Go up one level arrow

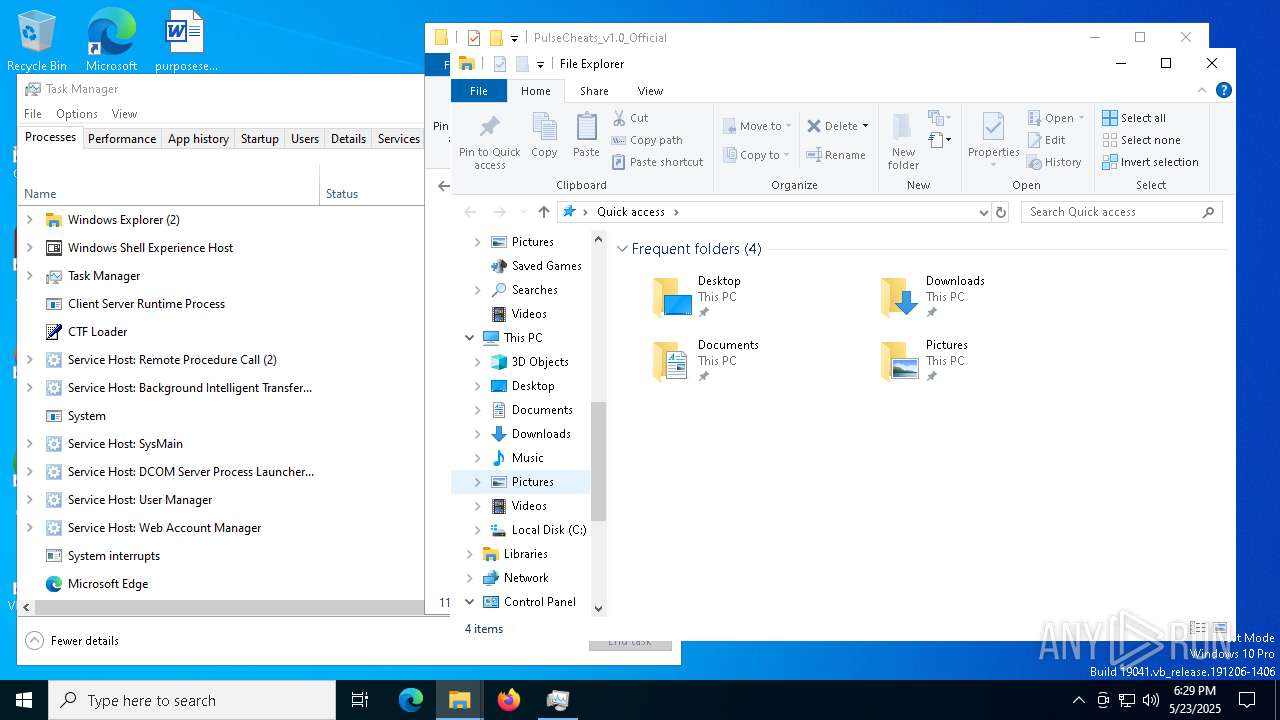pos(544,212)
